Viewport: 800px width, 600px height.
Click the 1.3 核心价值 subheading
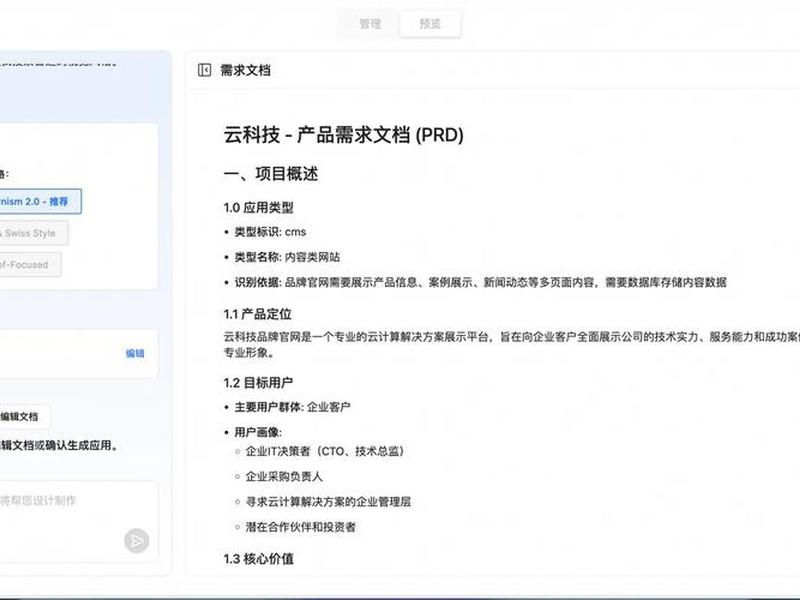(258, 559)
